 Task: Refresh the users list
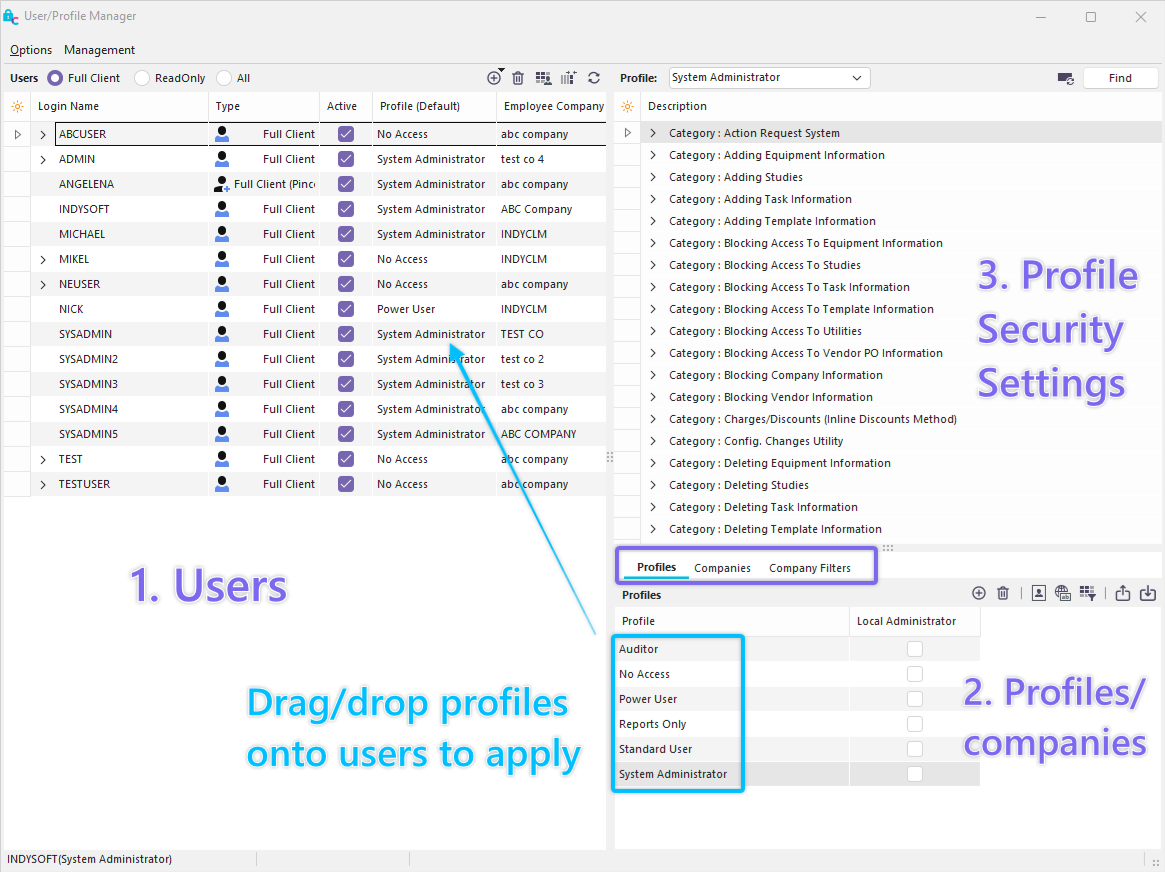point(594,78)
